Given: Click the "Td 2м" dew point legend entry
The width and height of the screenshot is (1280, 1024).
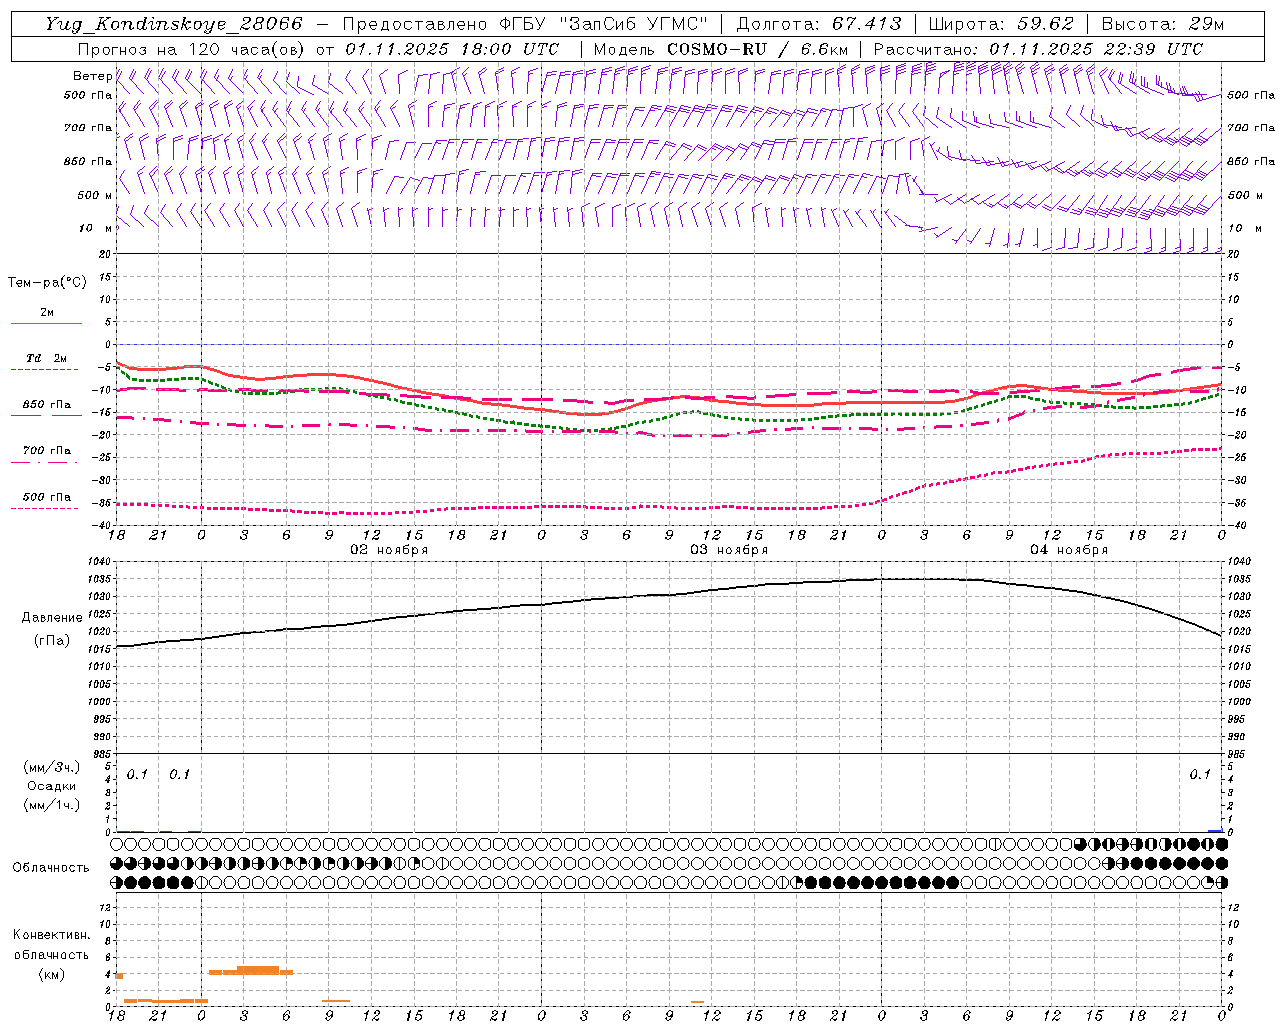Looking at the screenshot, I should [x=47, y=358].
